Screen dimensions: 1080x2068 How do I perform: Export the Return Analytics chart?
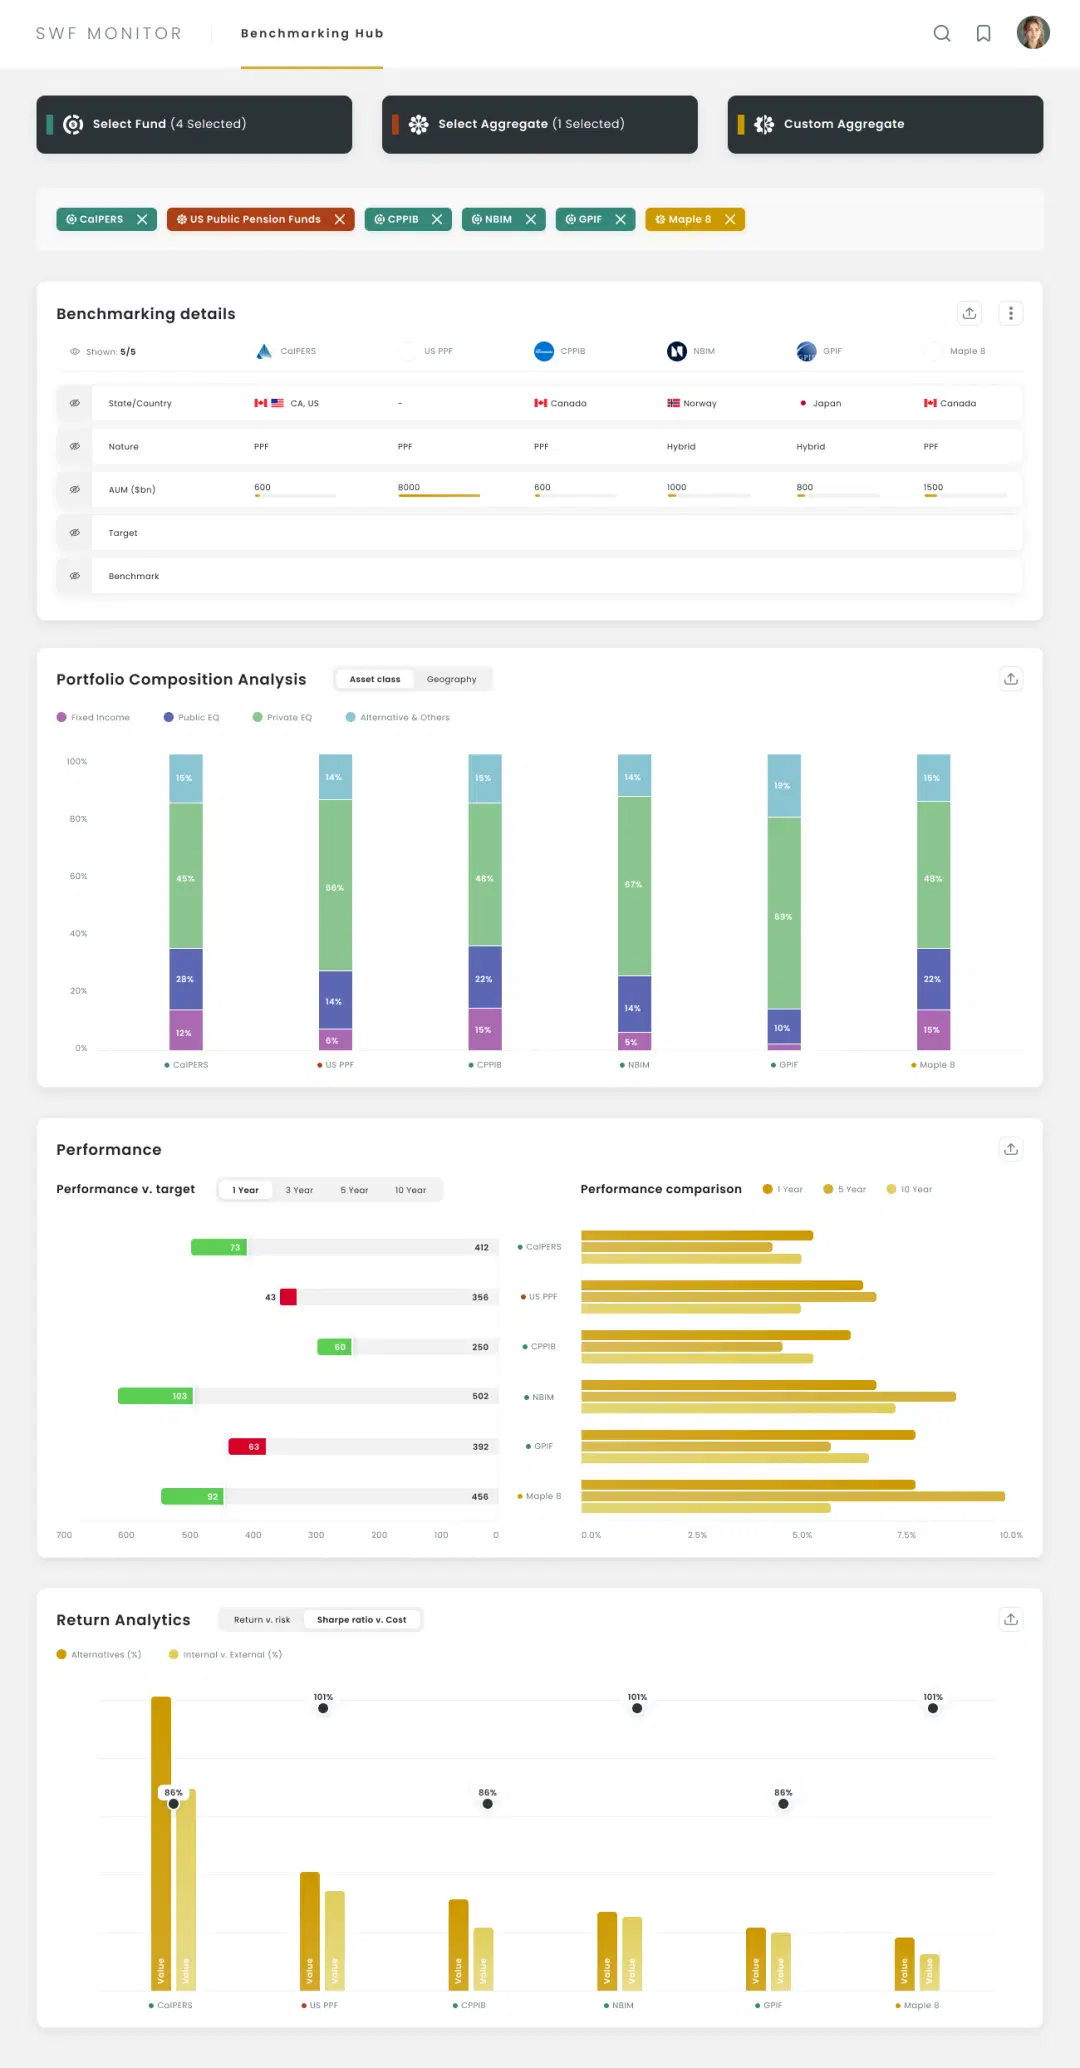click(1010, 1619)
